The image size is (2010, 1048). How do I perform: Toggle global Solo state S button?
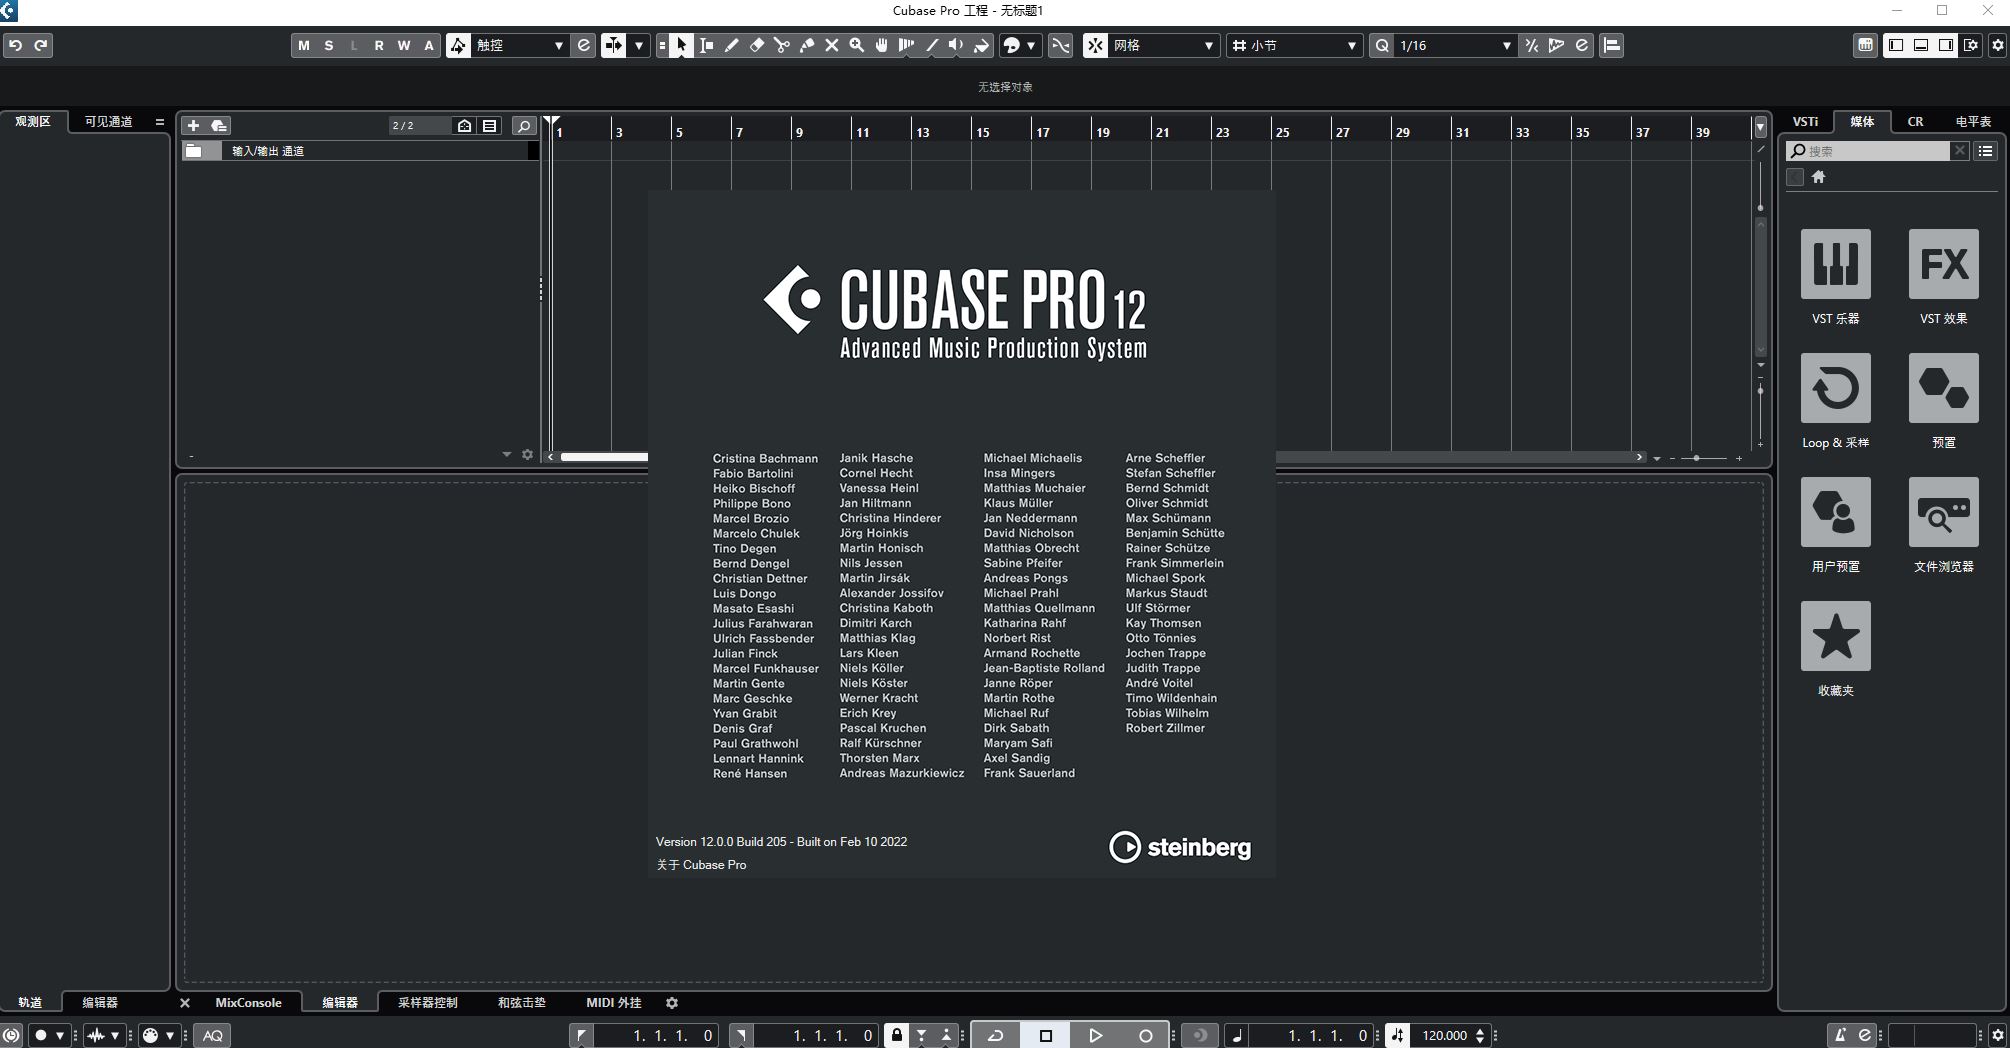[x=329, y=45]
